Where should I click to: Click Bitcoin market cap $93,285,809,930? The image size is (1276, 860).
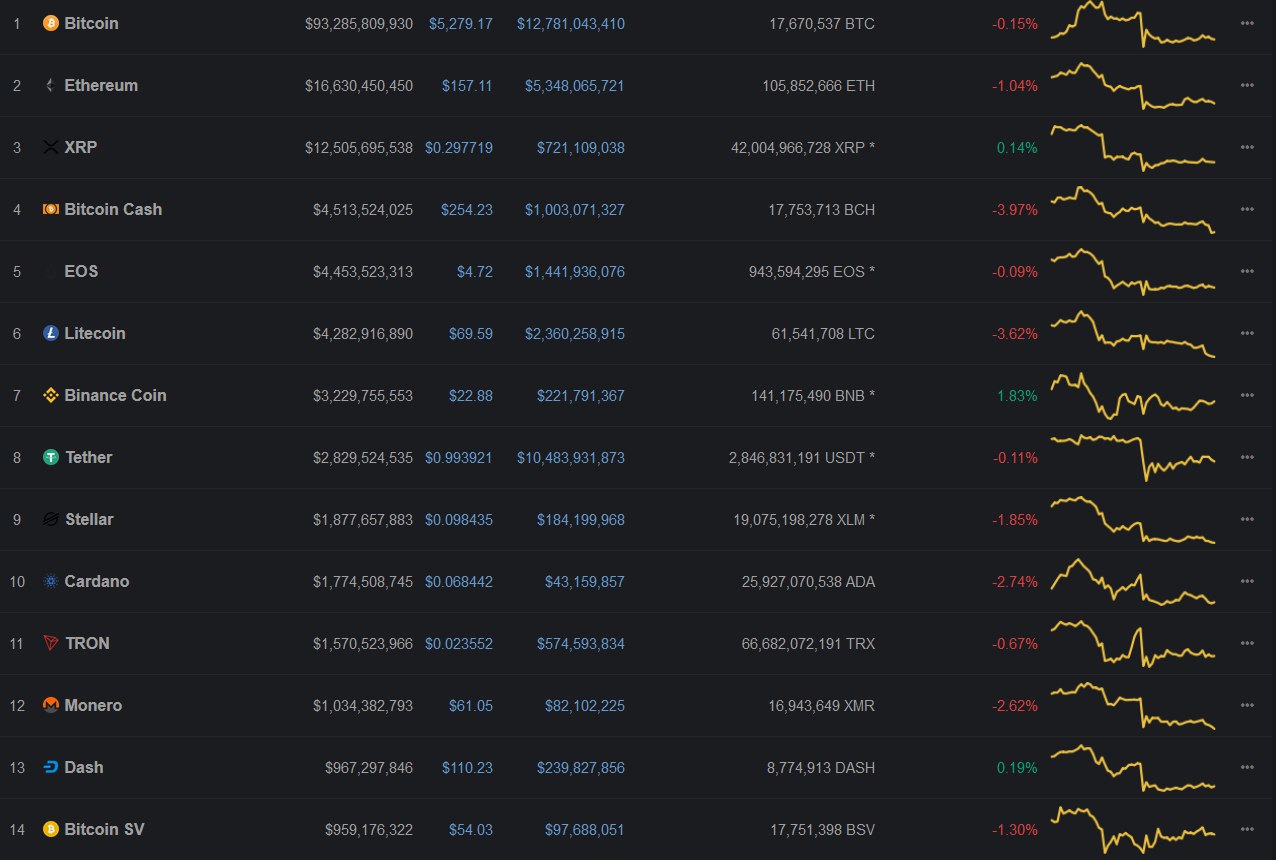pos(359,23)
